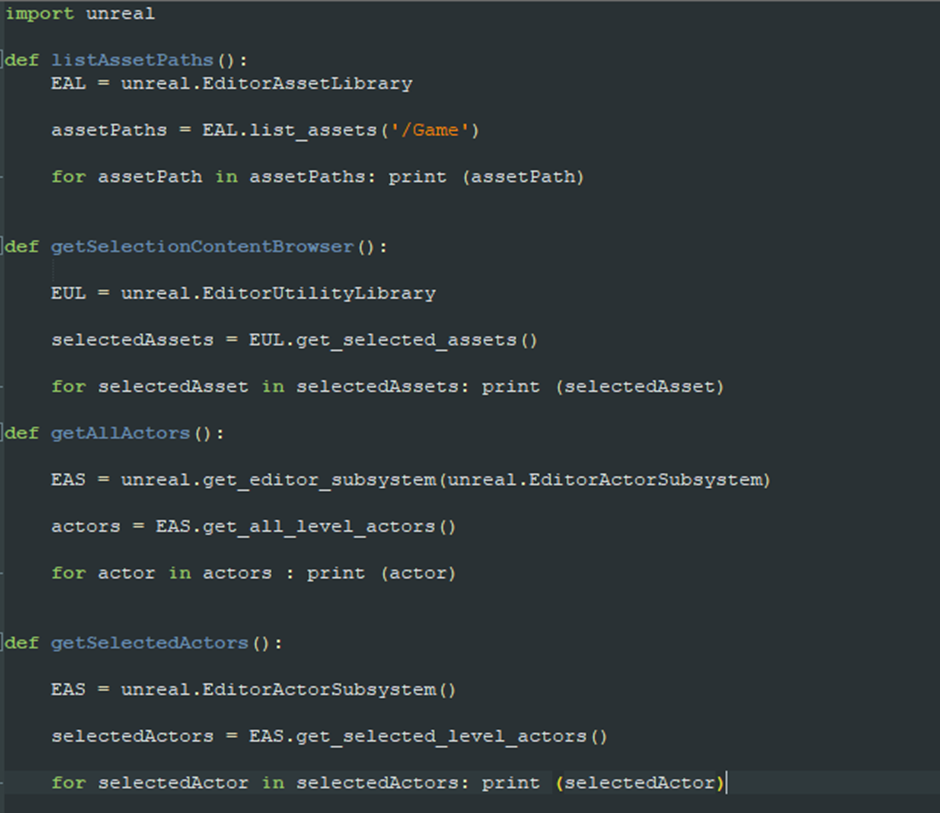Click 'unreal.EditorActorSubsystem()' constructor call

[x=288, y=689]
